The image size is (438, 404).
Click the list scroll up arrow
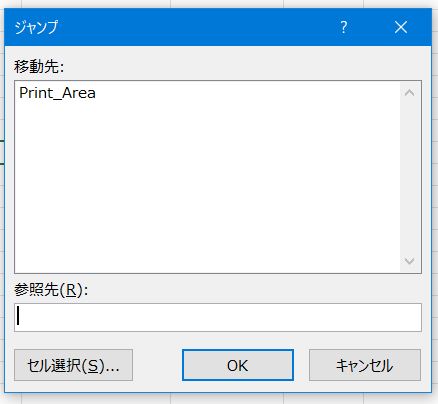(x=410, y=93)
